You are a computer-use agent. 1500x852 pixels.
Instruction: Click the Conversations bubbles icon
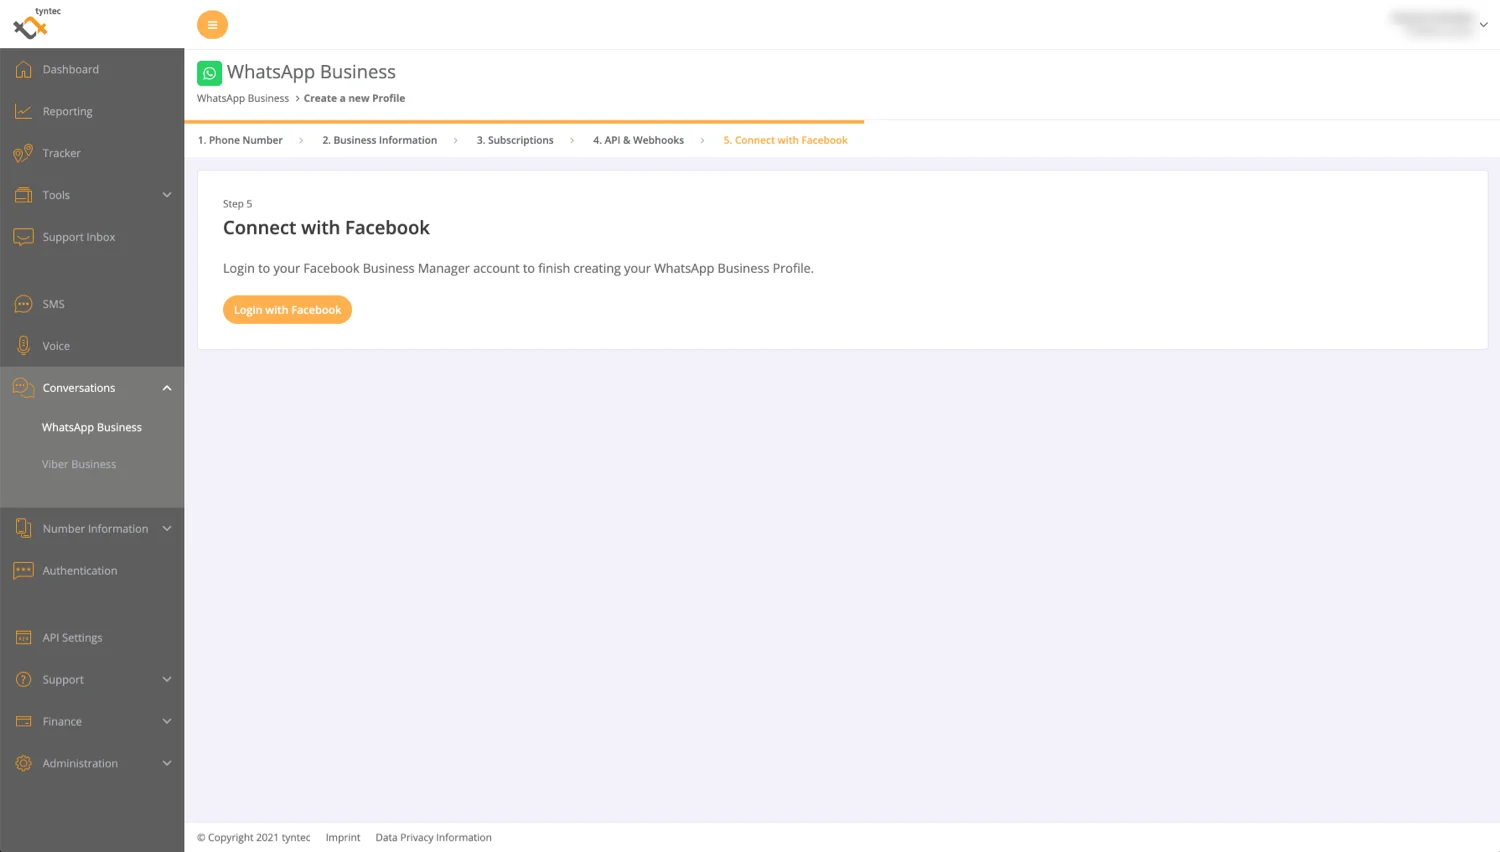[23, 388]
